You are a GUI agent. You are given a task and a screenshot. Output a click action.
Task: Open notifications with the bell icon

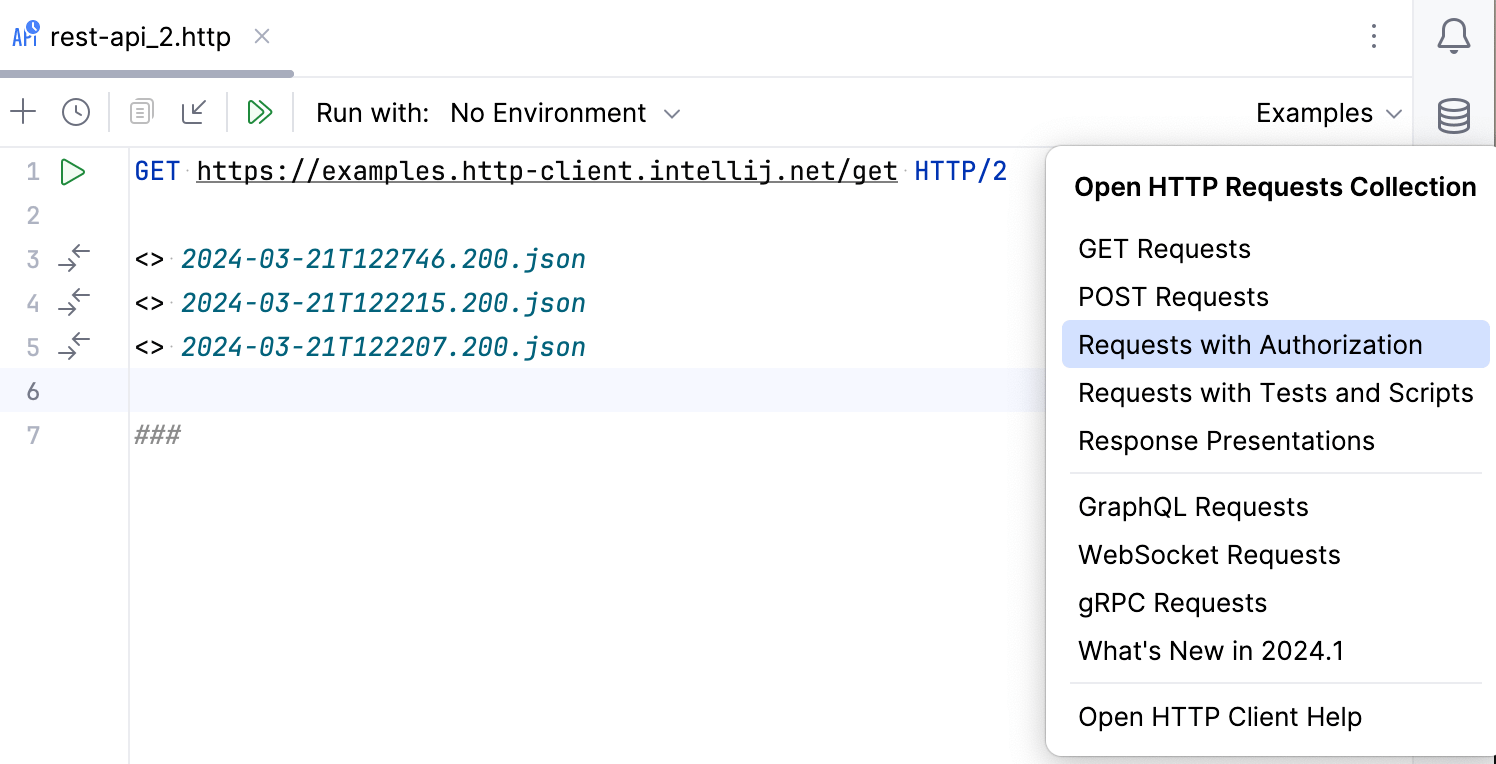click(x=1452, y=35)
